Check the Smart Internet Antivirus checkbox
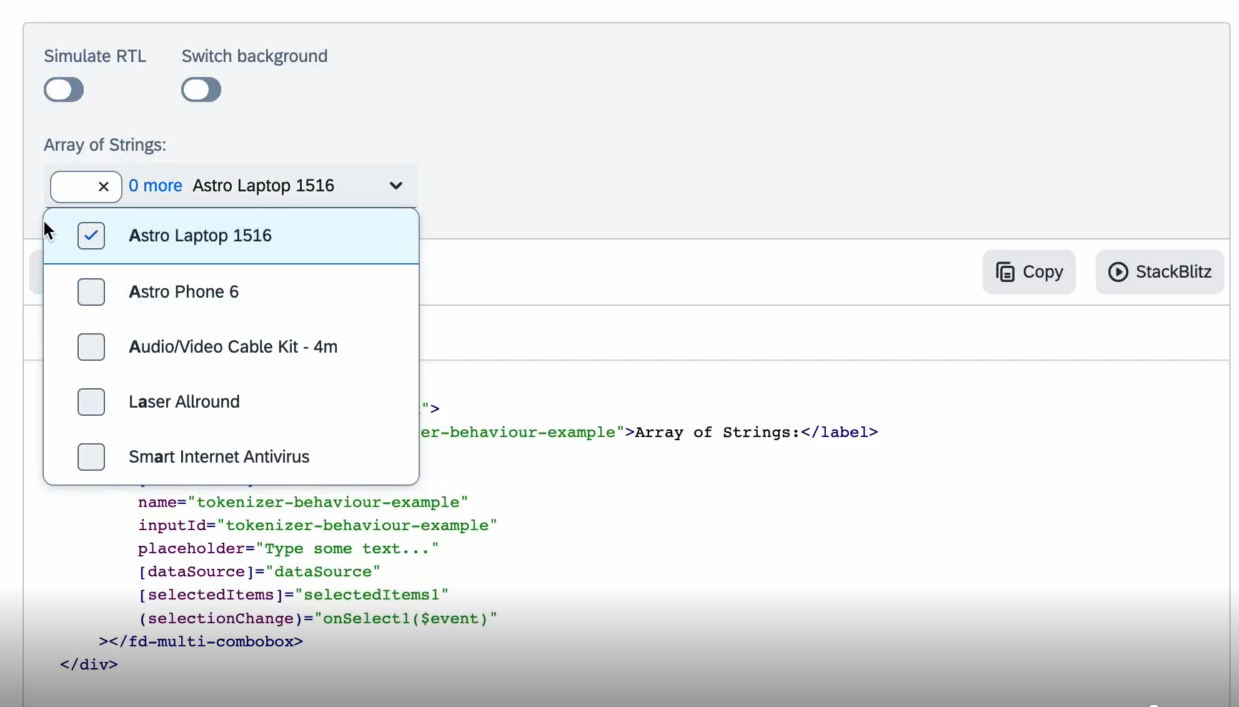This screenshot has width=1239, height=707. (x=91, y=456)
